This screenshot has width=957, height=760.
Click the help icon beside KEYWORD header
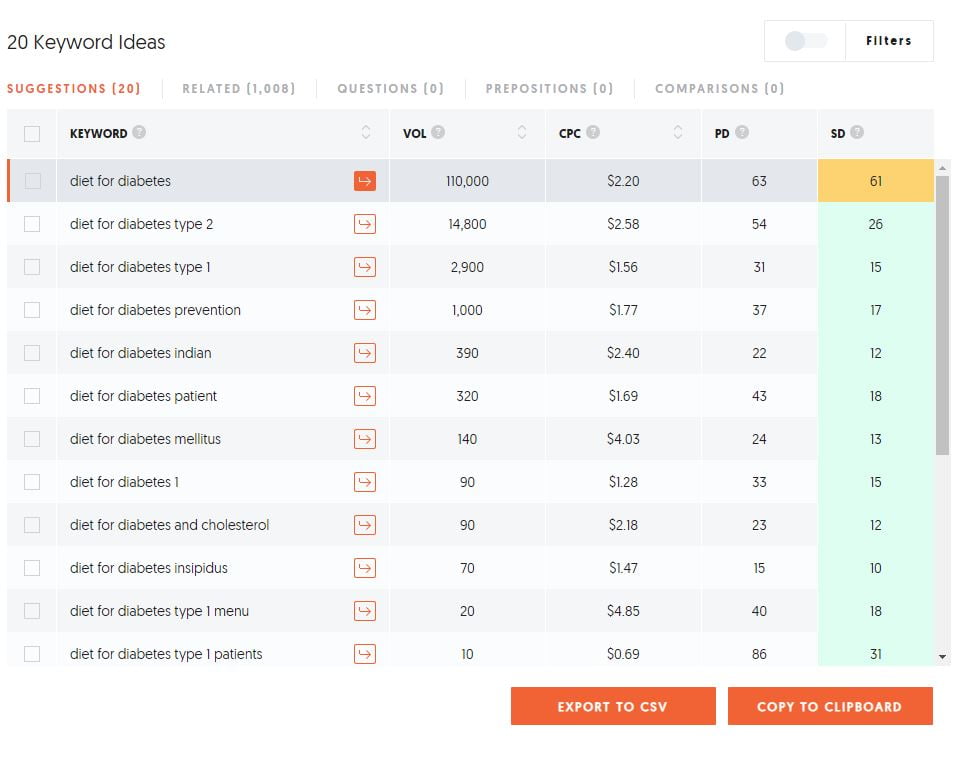(x=139, y=133)
